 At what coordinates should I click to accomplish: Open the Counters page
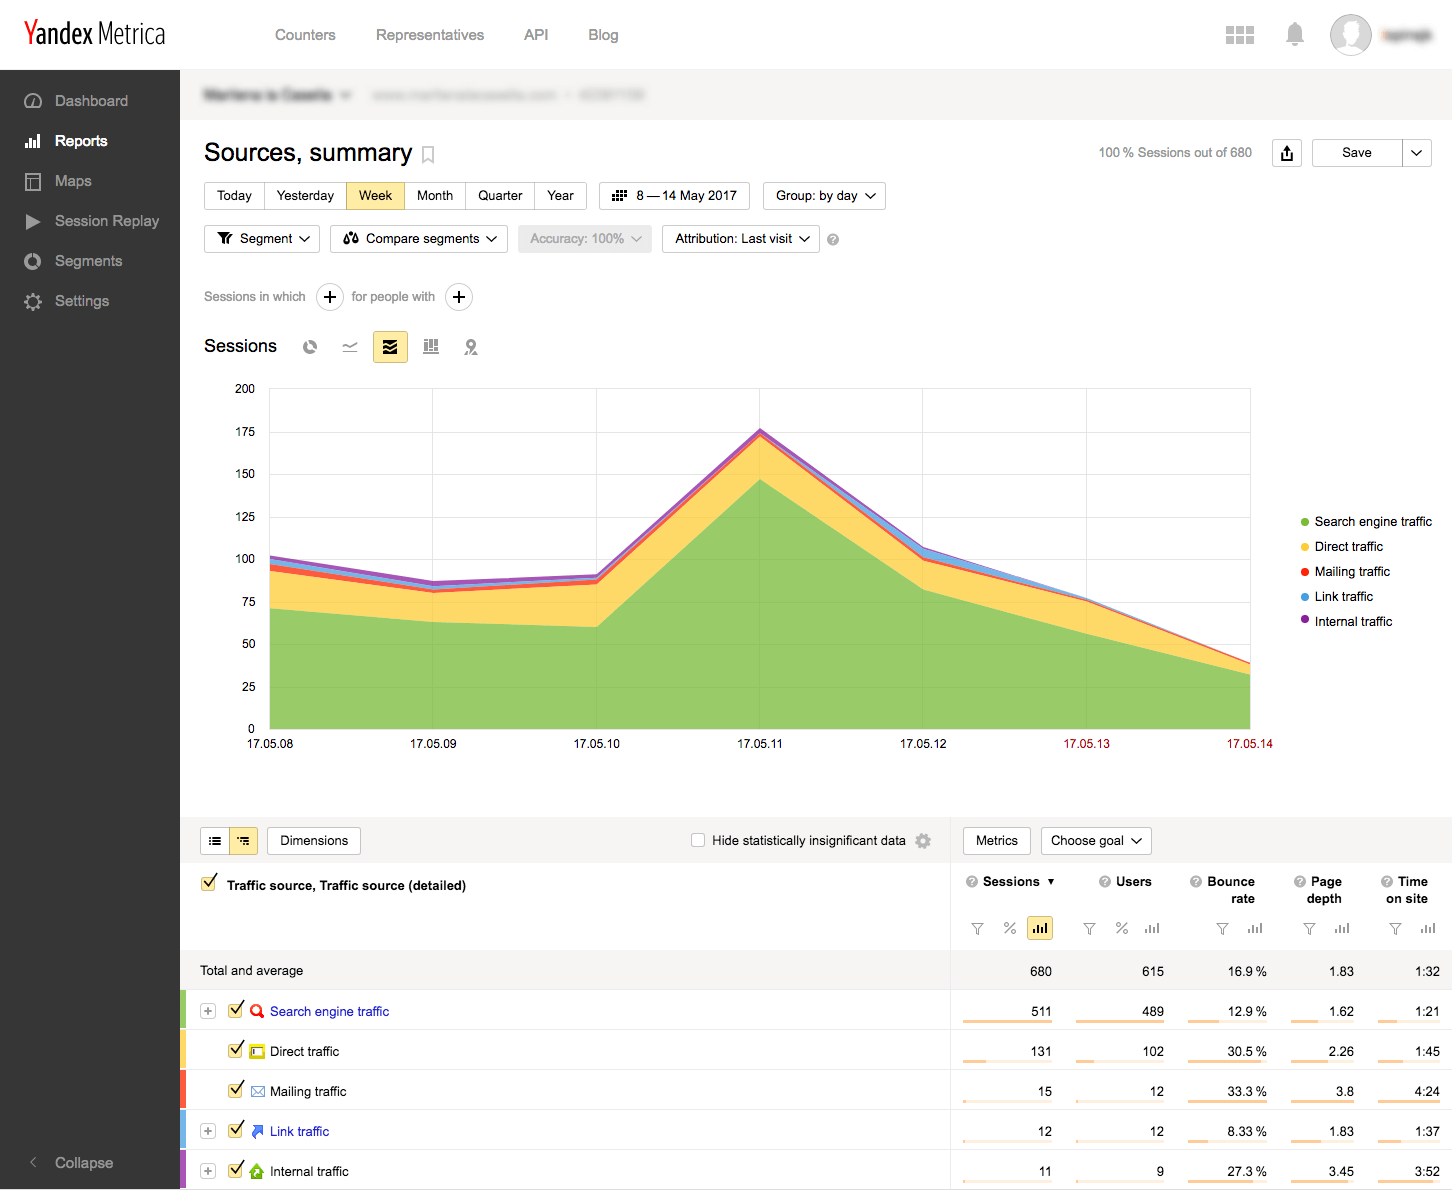coord(305,35)
